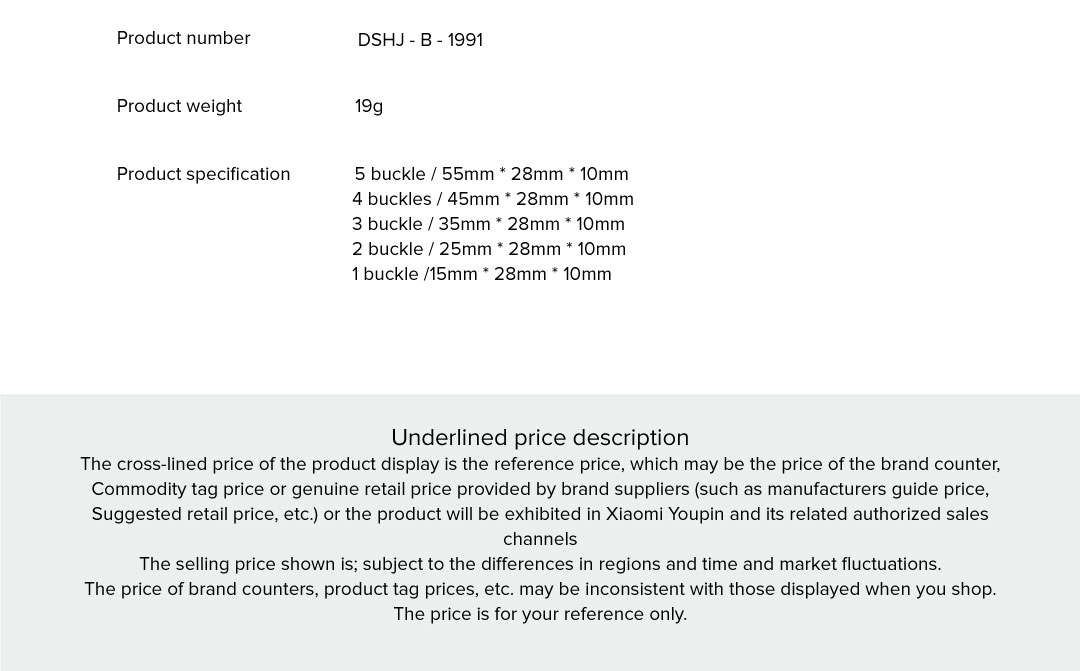1080x671 pixels.
Task: Choose the 2 buckle 25mm specification line
Action: click(x=489, y=249)
